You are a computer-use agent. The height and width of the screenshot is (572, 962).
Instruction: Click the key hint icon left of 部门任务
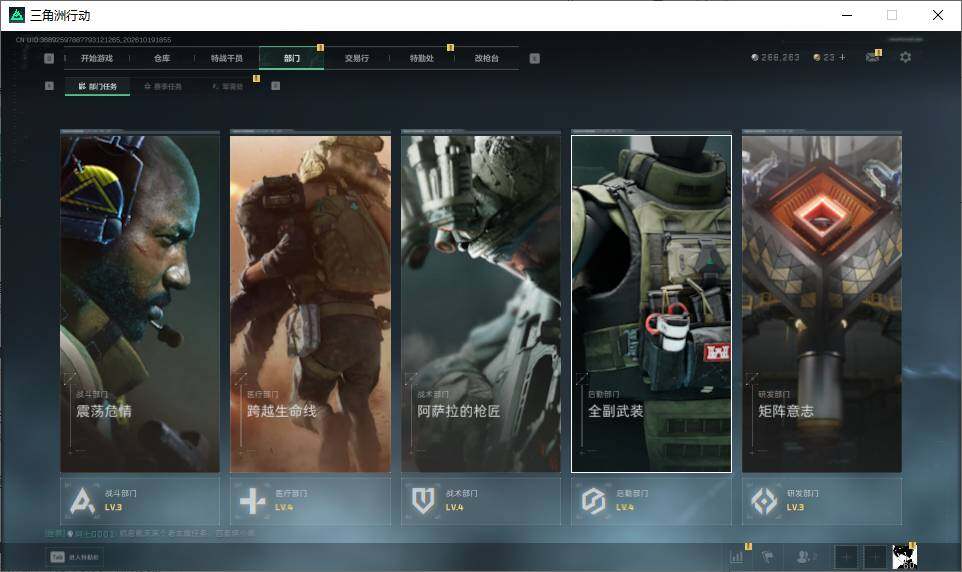coord(49,86)
